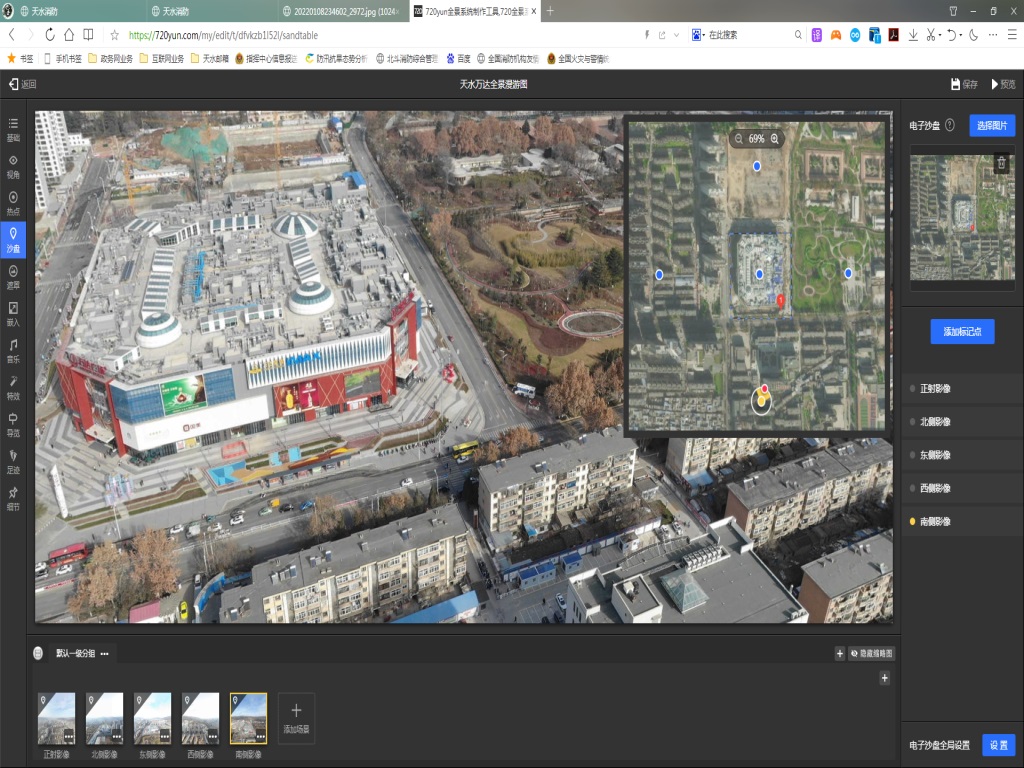
Task: Select the 正射影像 marker in the list
Action: point(935,388)
